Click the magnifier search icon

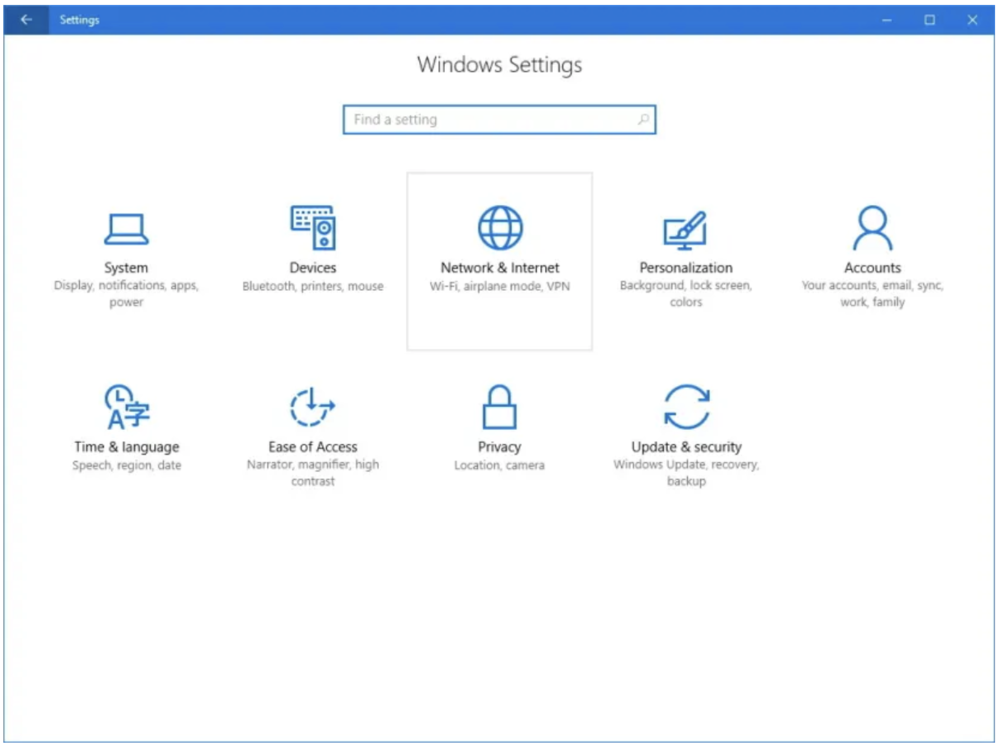(x=643, y=119)
